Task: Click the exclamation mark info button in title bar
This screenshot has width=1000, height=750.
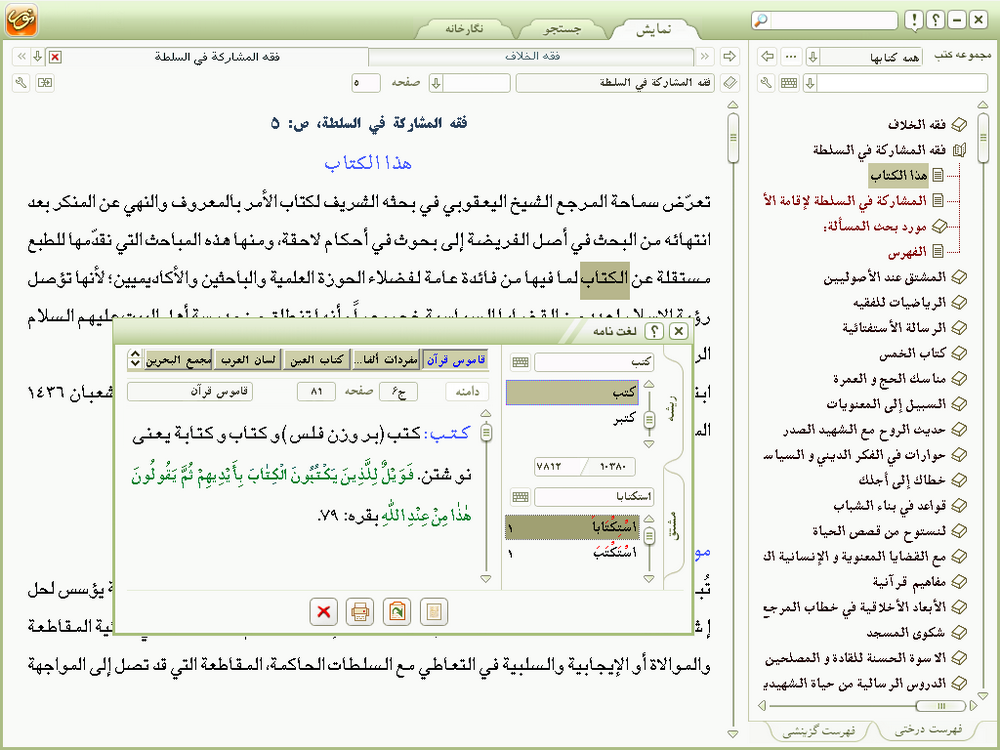Action: coord(914,20)
